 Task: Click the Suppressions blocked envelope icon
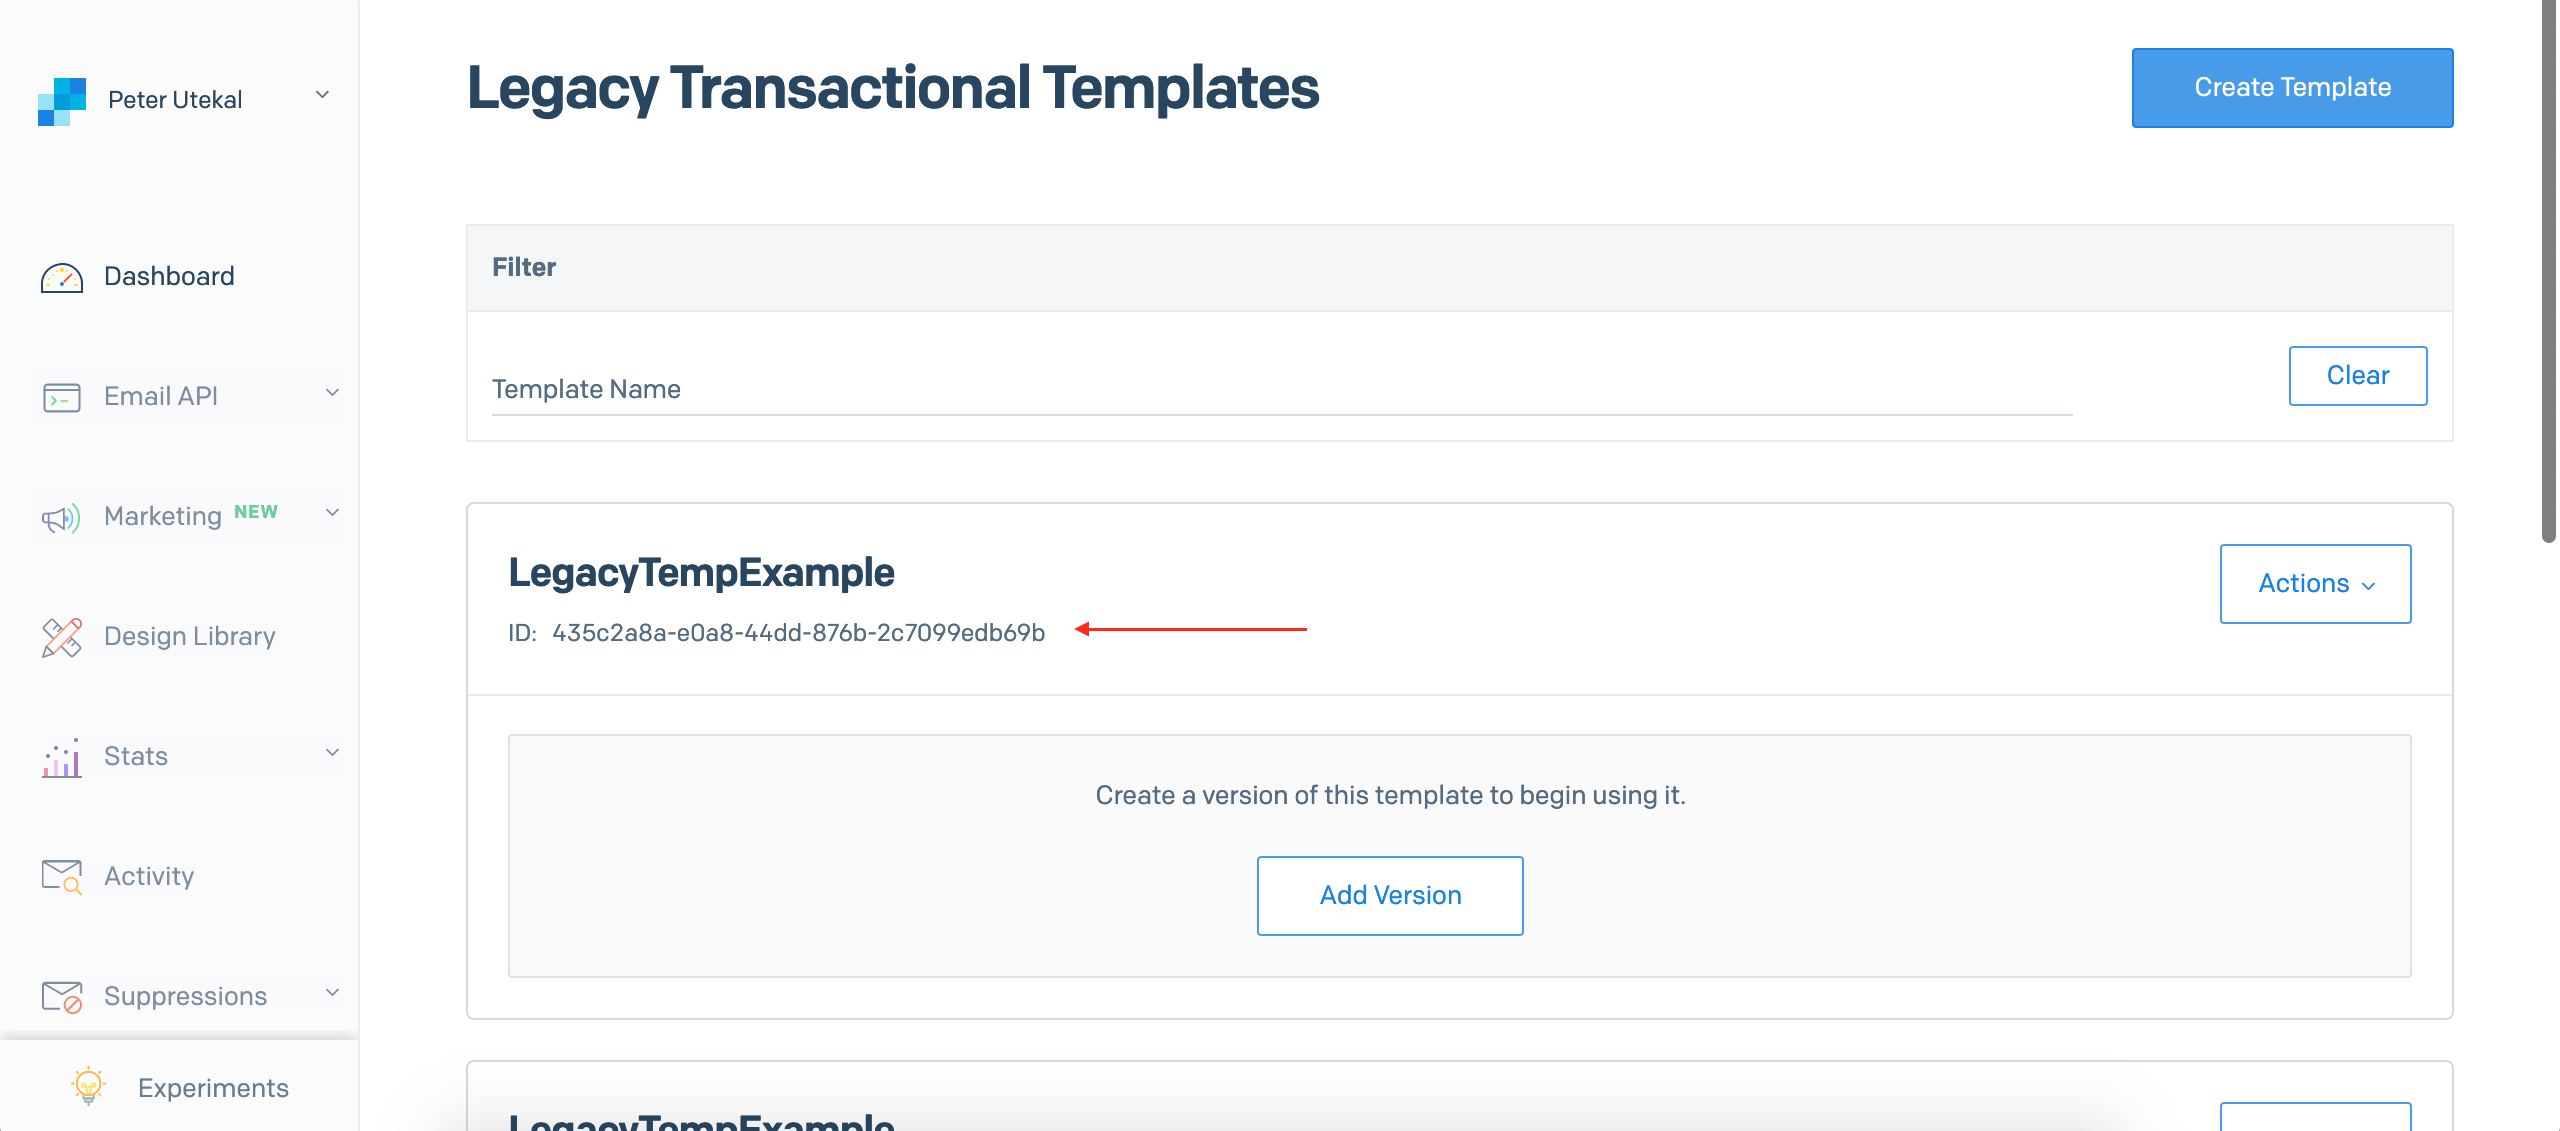(x=62, y=997)
